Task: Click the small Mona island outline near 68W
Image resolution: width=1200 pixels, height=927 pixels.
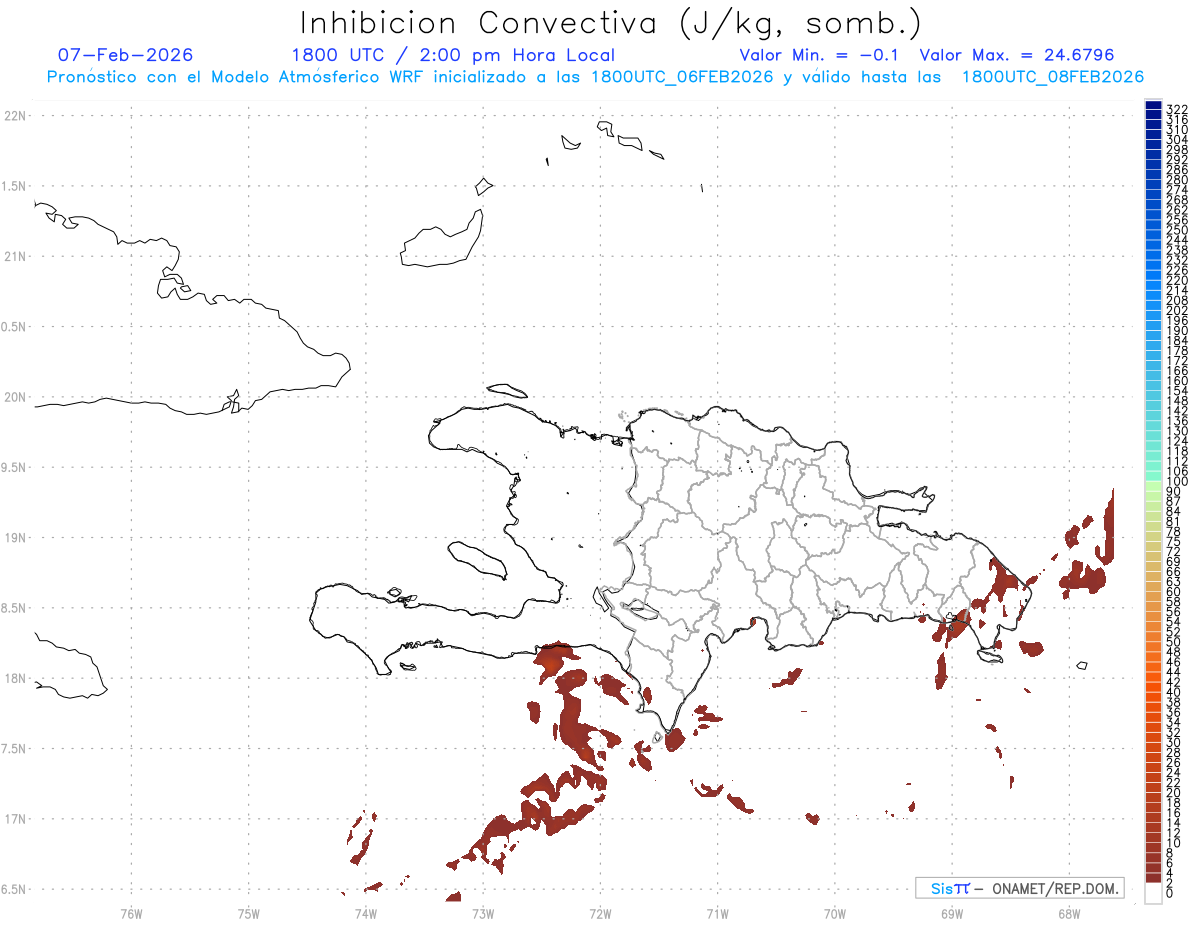Action: pos(1081,665)
